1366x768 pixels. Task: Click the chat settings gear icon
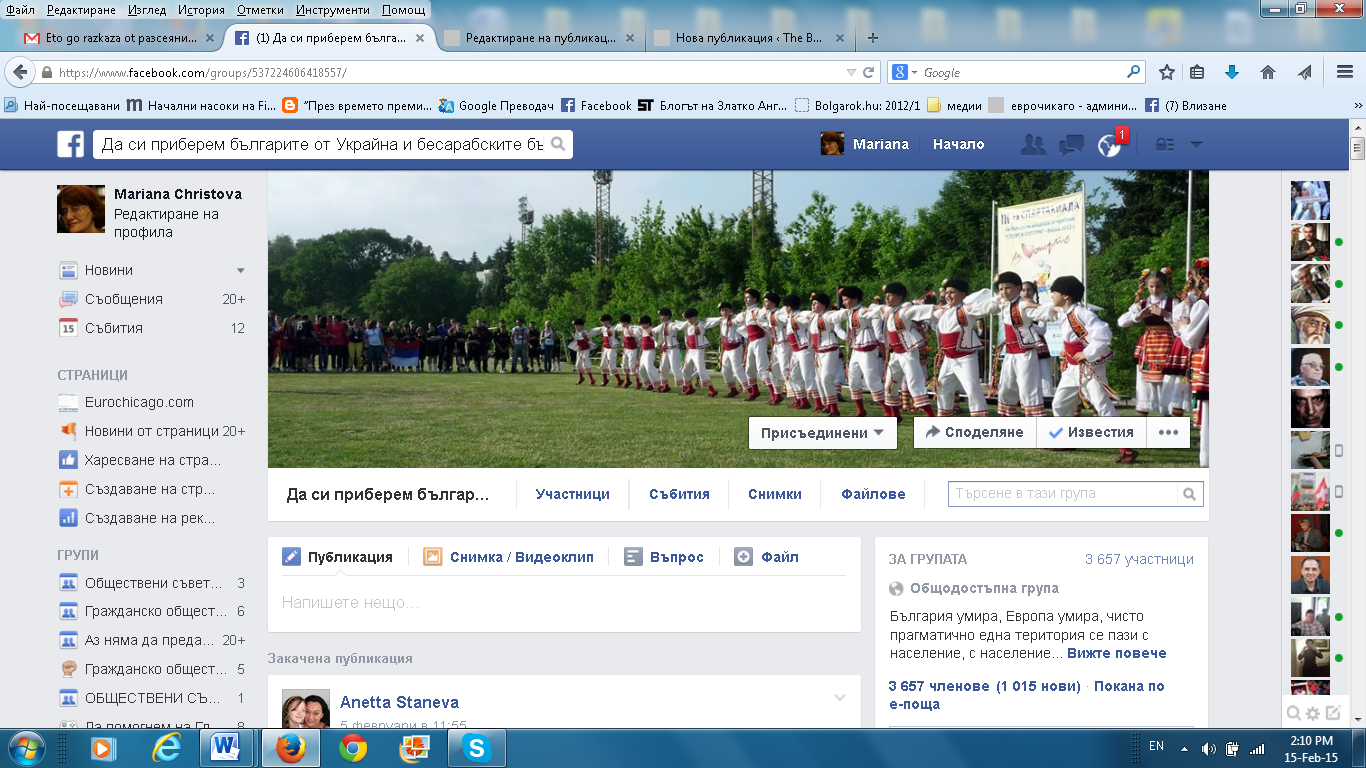pyautogui.click(x=1313, y=713)
